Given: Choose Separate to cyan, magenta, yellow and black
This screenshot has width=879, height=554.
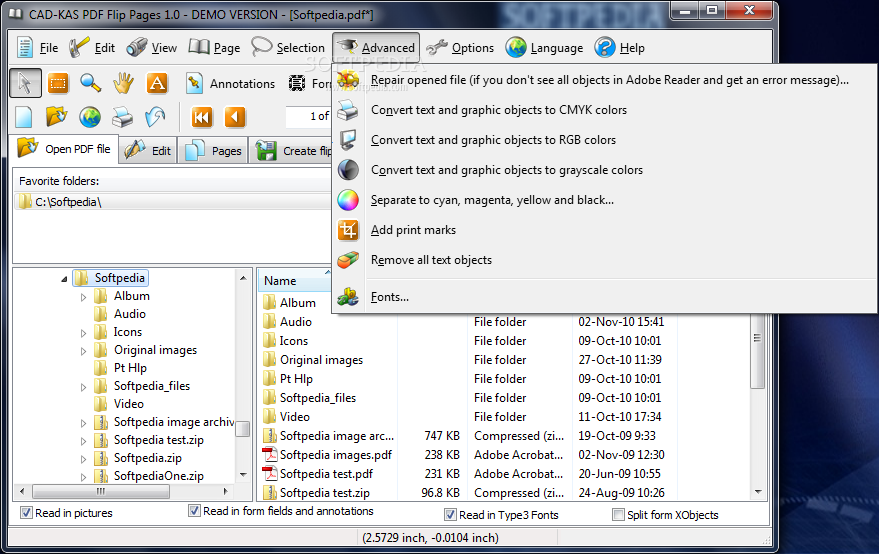Looking at the screenshot, I should coord(492,200).
